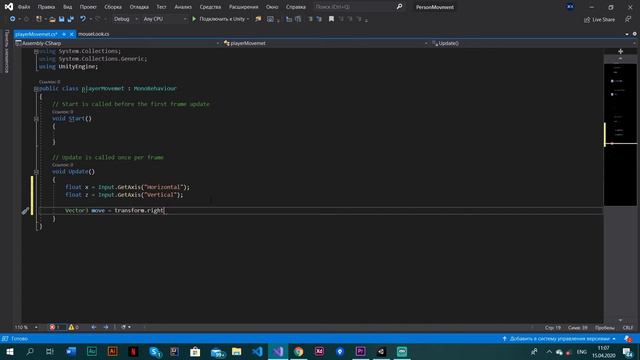Click the save file icon
This screenshot has height=360, width=640.
tap(61, 19)
